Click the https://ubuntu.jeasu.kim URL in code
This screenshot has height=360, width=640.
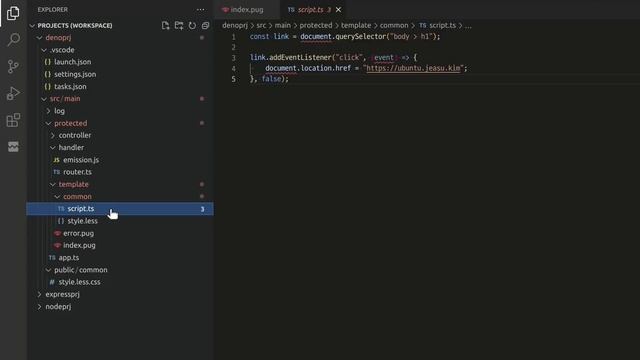tap(413, 68)
